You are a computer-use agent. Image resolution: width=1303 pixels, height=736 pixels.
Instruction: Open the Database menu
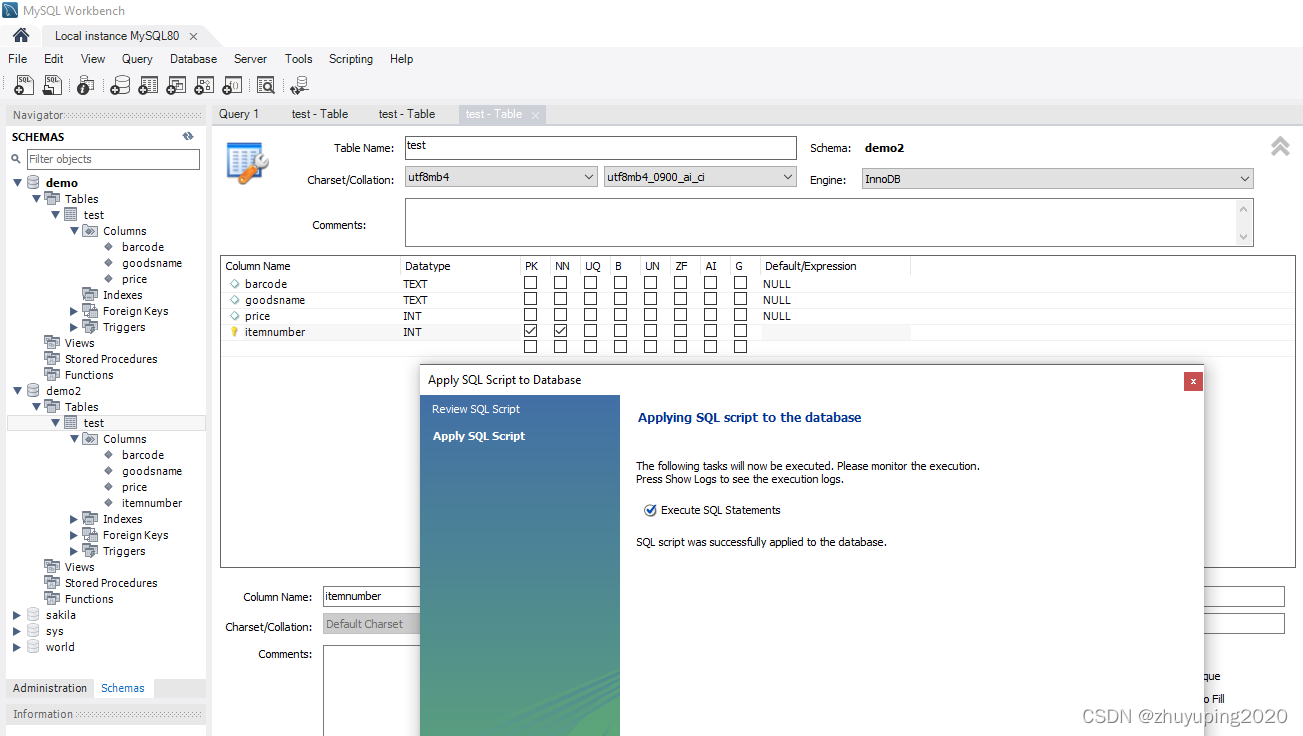193,59
